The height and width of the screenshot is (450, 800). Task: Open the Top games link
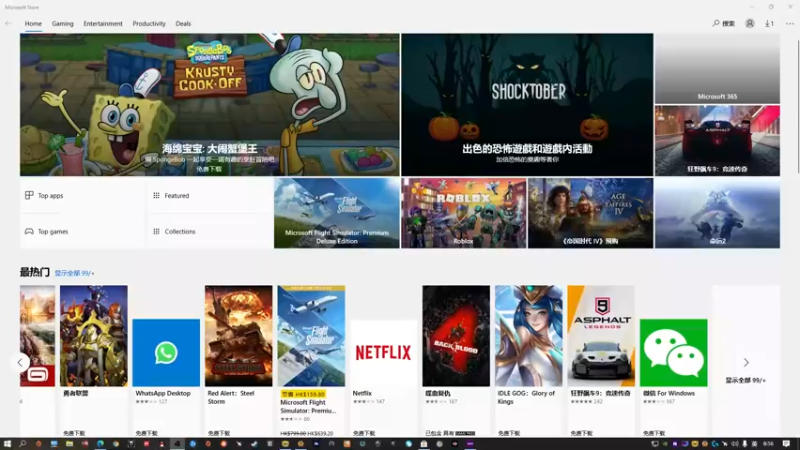coord(53,231)
